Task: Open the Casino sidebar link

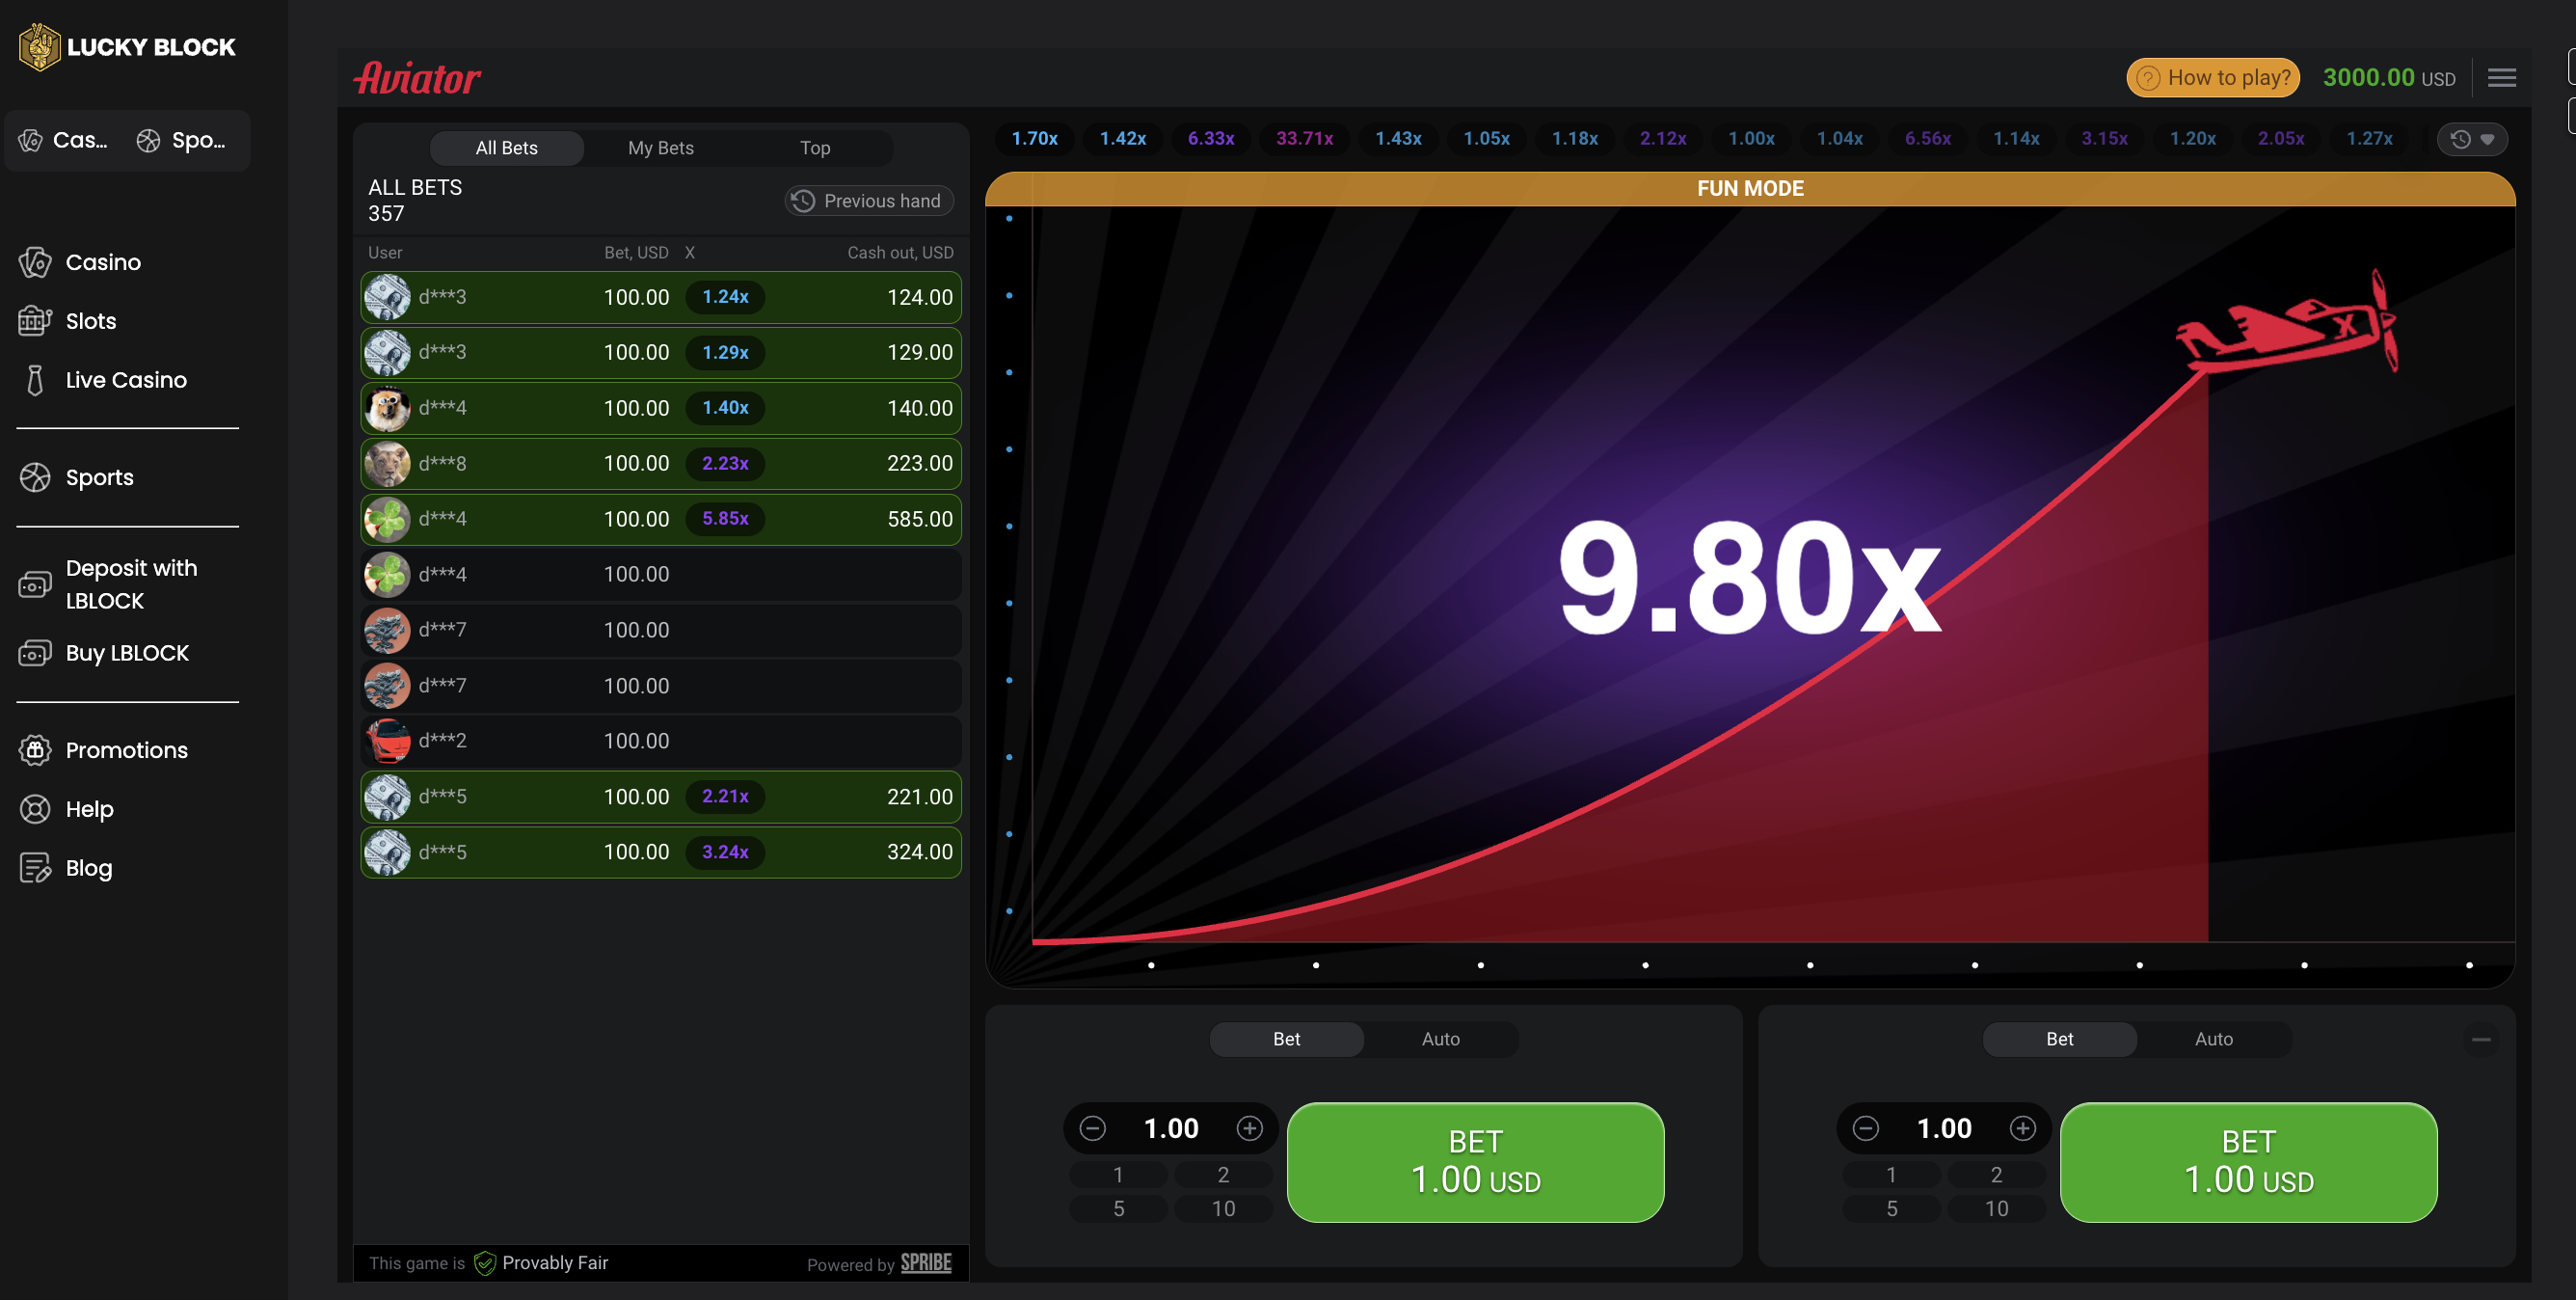Action: pyautogui.click(x=103, y=262)
